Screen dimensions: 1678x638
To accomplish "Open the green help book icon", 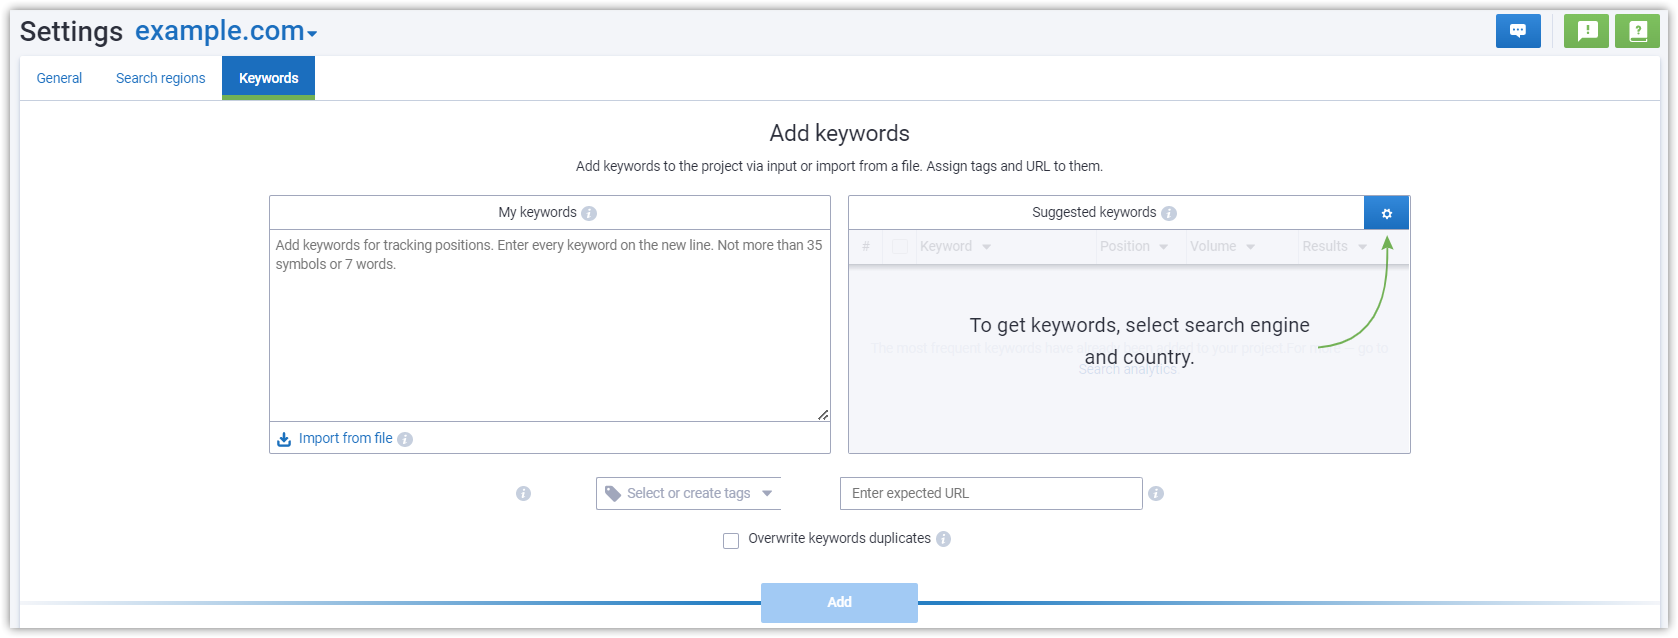I will tap(1637, 31).
